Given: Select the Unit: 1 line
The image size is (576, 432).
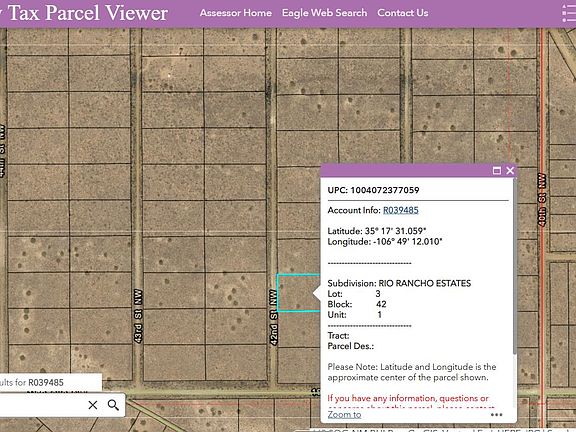Looking at the screenshot, I should [x=355, y=315].
